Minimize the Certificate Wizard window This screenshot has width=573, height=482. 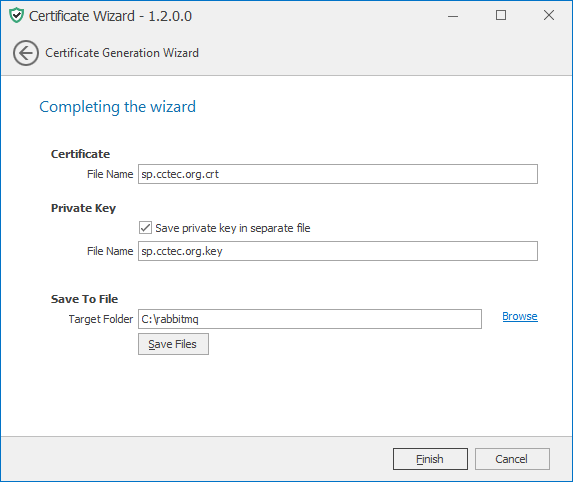(x=453, y=16)
